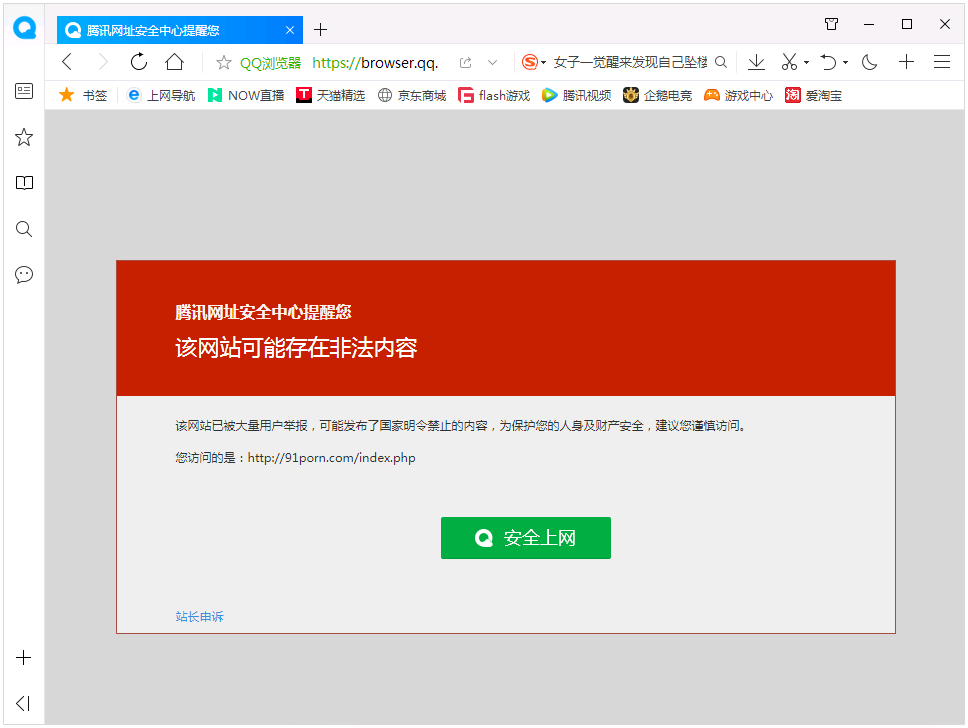Click the undo closed tab icon

[828, 62]
